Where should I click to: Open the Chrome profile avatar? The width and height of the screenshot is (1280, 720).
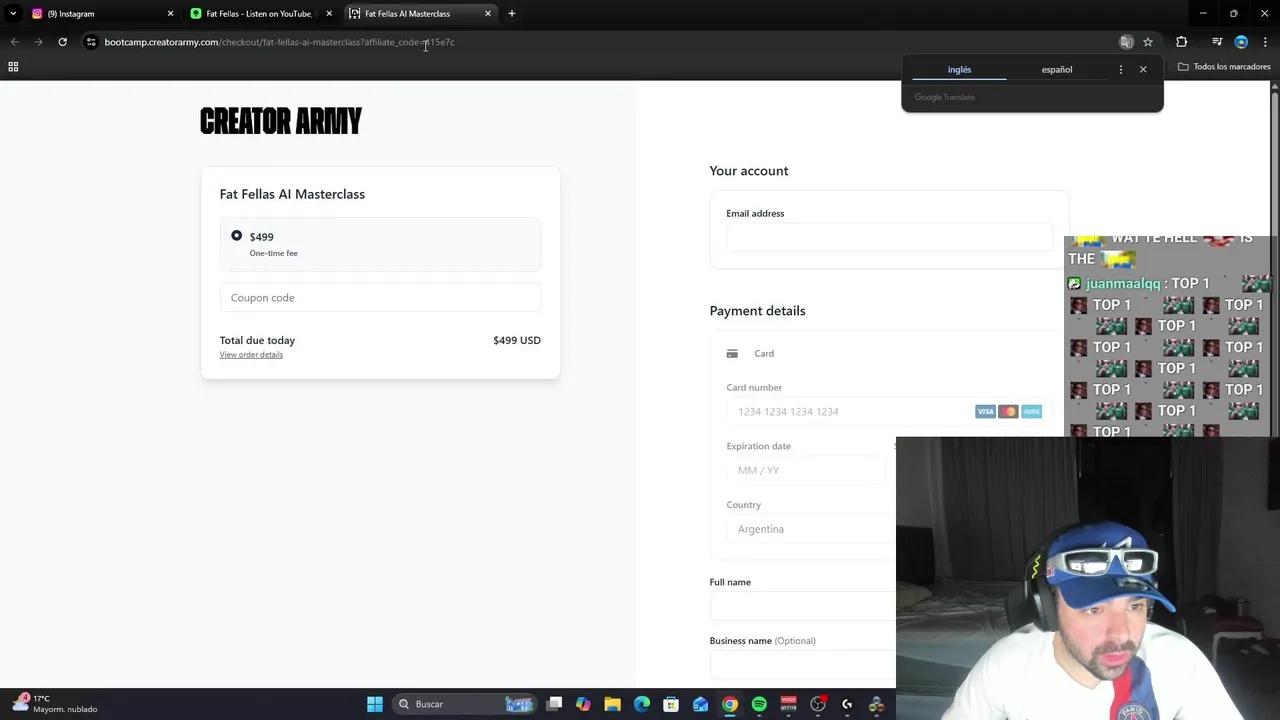[1241, 42]
